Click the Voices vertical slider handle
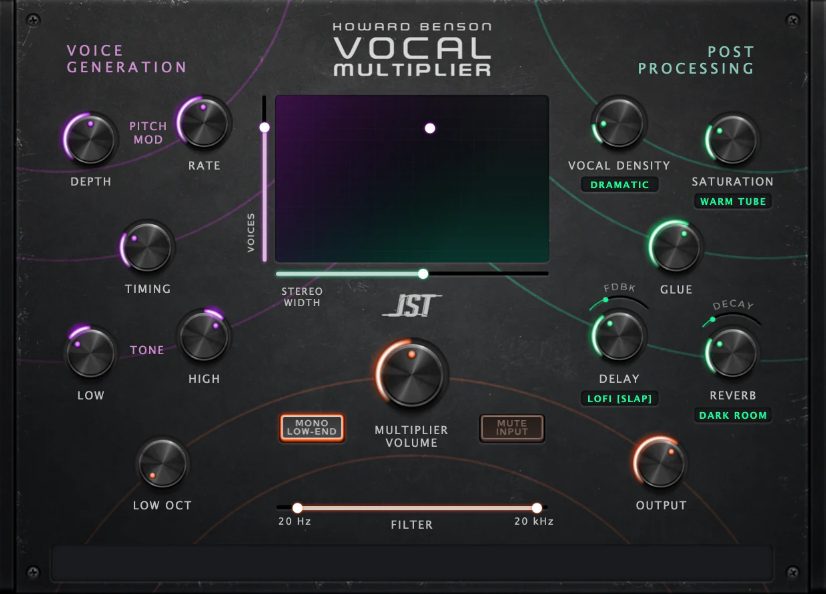Image resolution: width=826 pixels, height=594 pixels. pyautogui.click(x=264, y=127)
